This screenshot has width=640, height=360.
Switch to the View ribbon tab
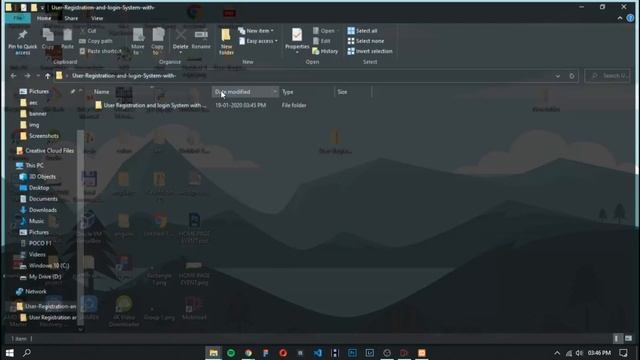[97, 18]
